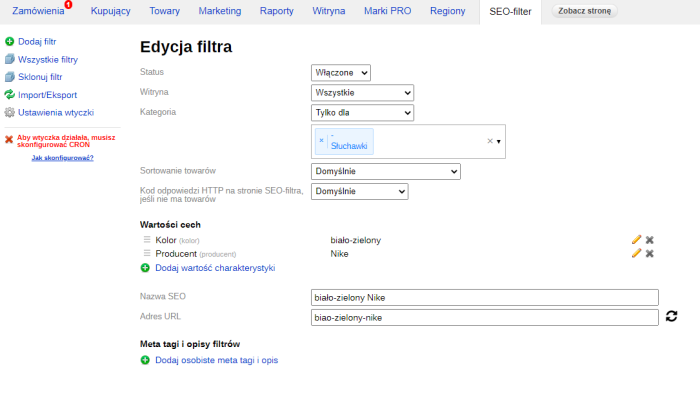The image size is (700, 407).
Task: Go to the Kupujący tab
Action: [x=110, y=11]
